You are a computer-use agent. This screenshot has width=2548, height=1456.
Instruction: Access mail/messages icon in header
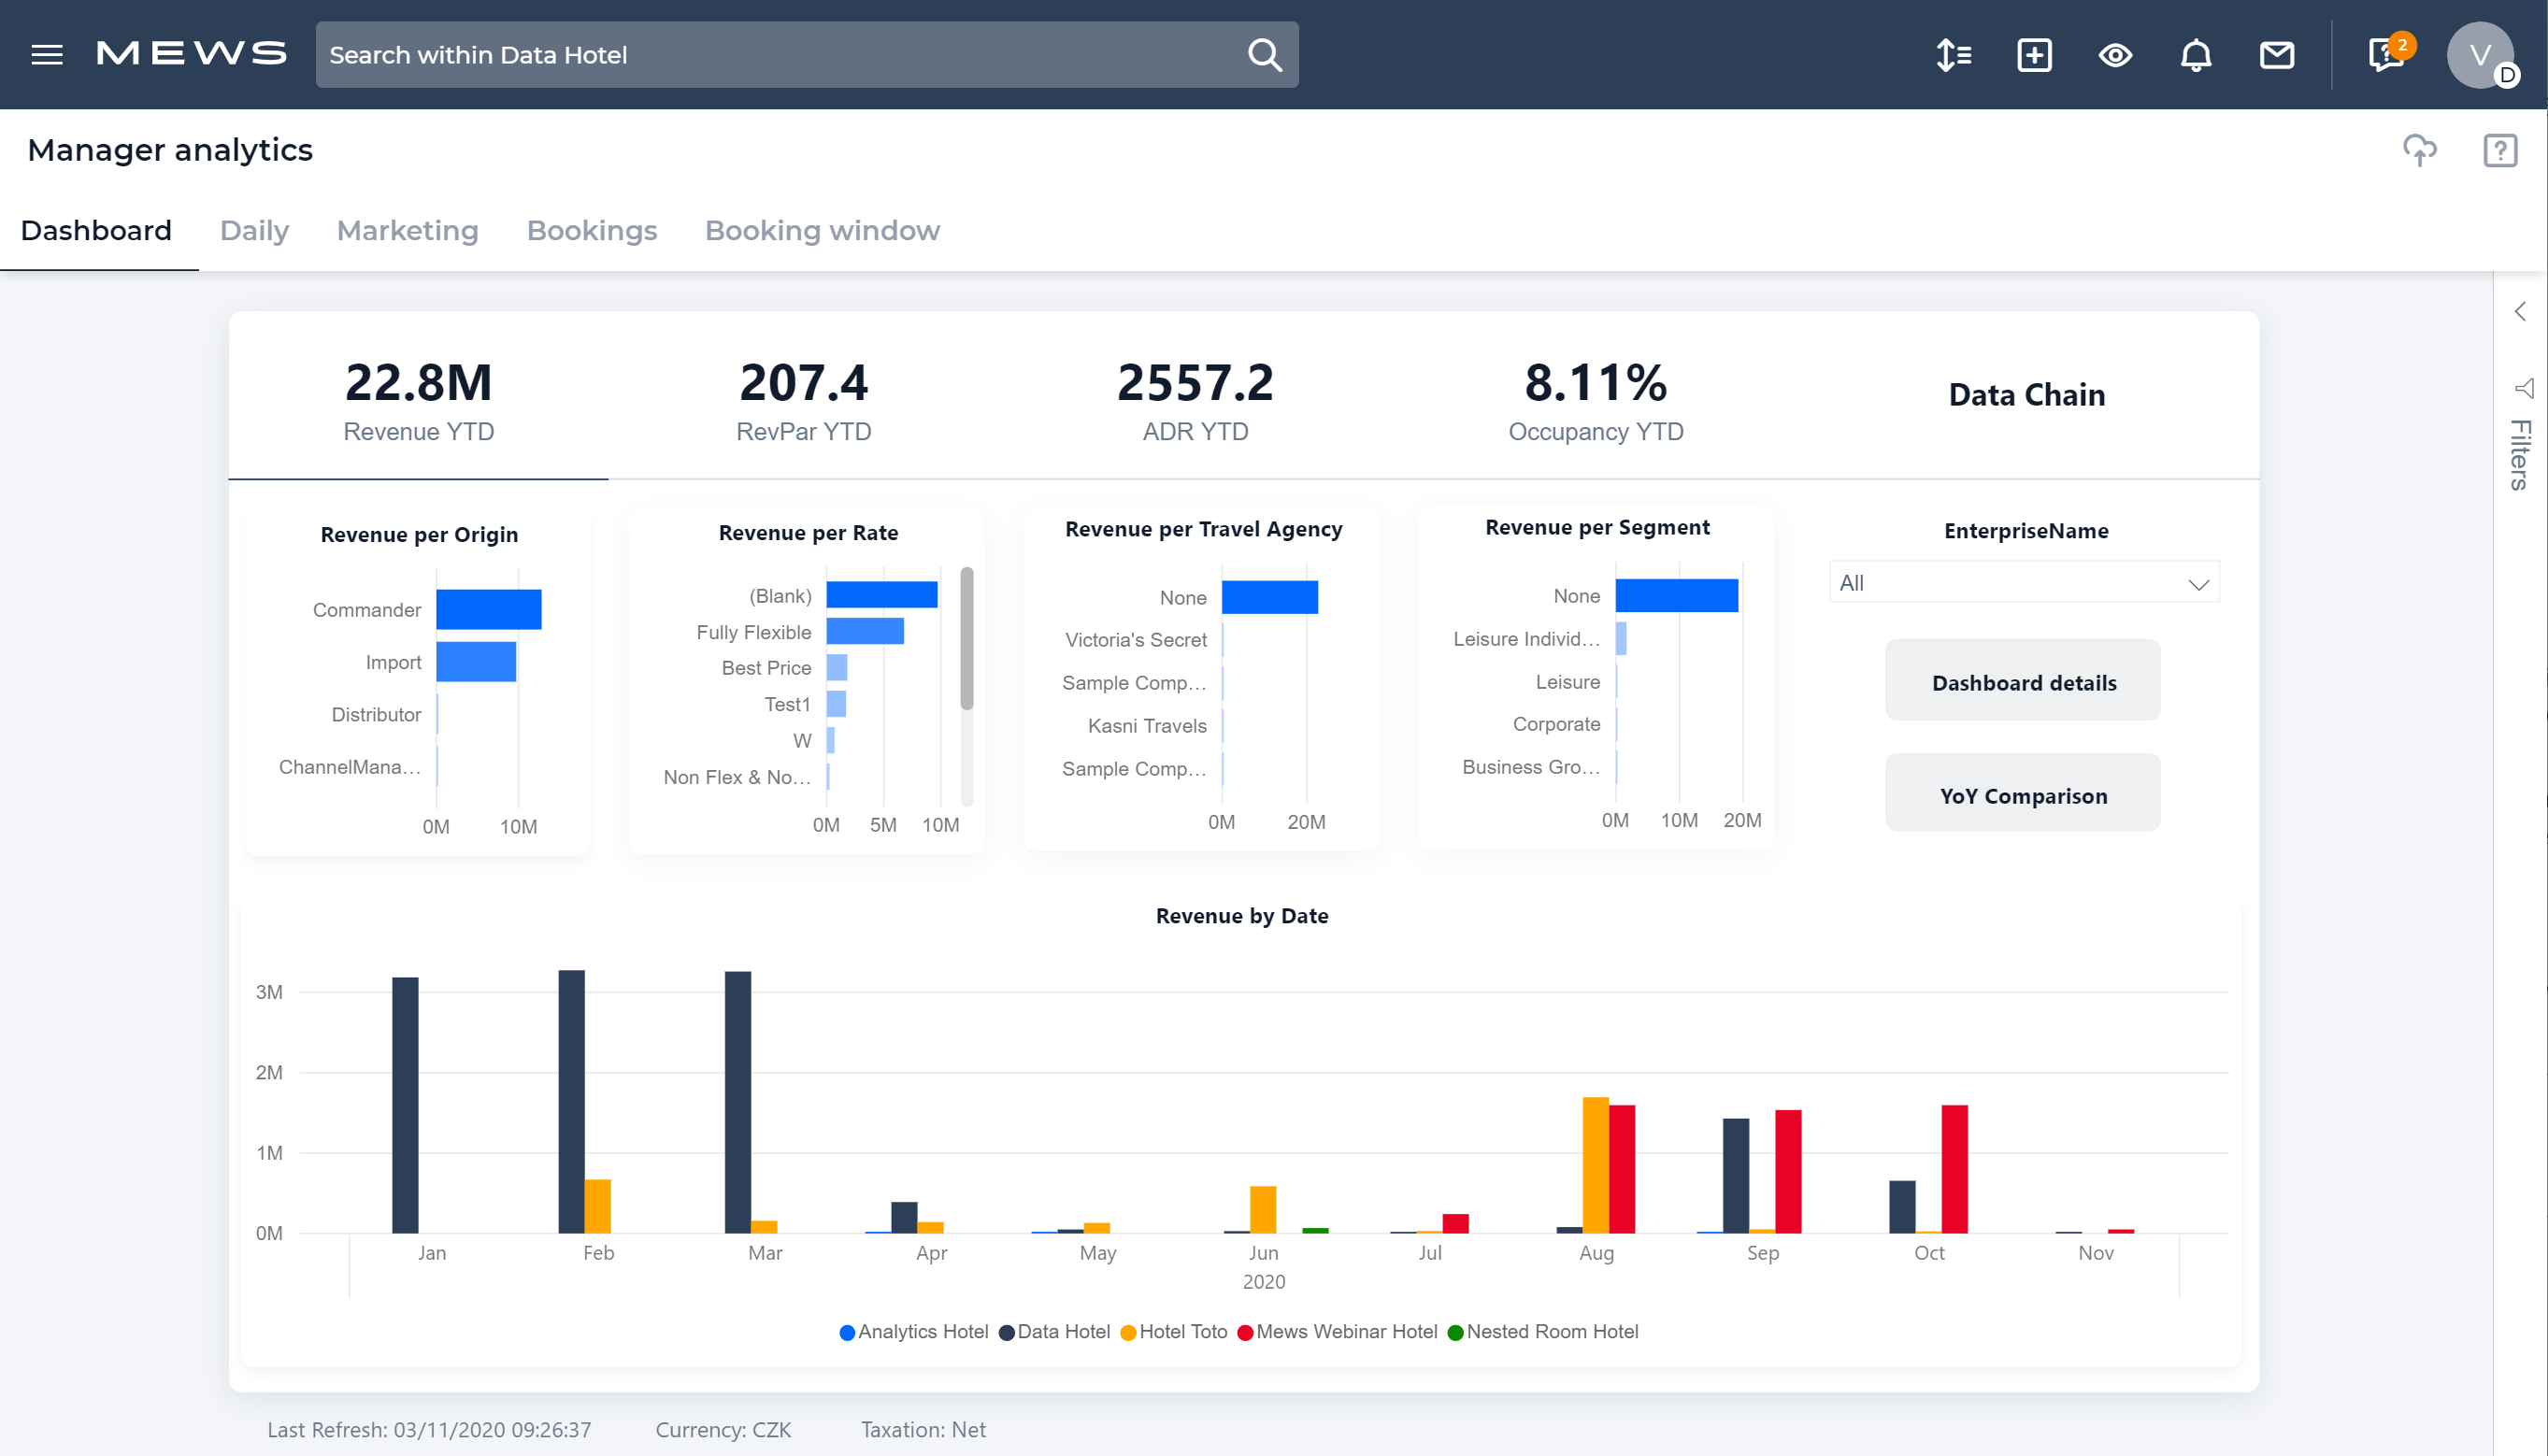click(2275, 54)
